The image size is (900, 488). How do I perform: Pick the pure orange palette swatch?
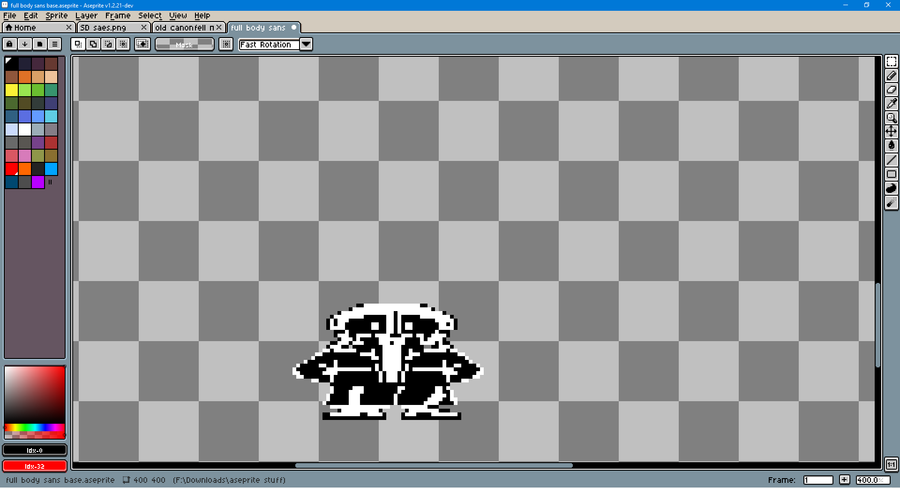click(25, 169)
